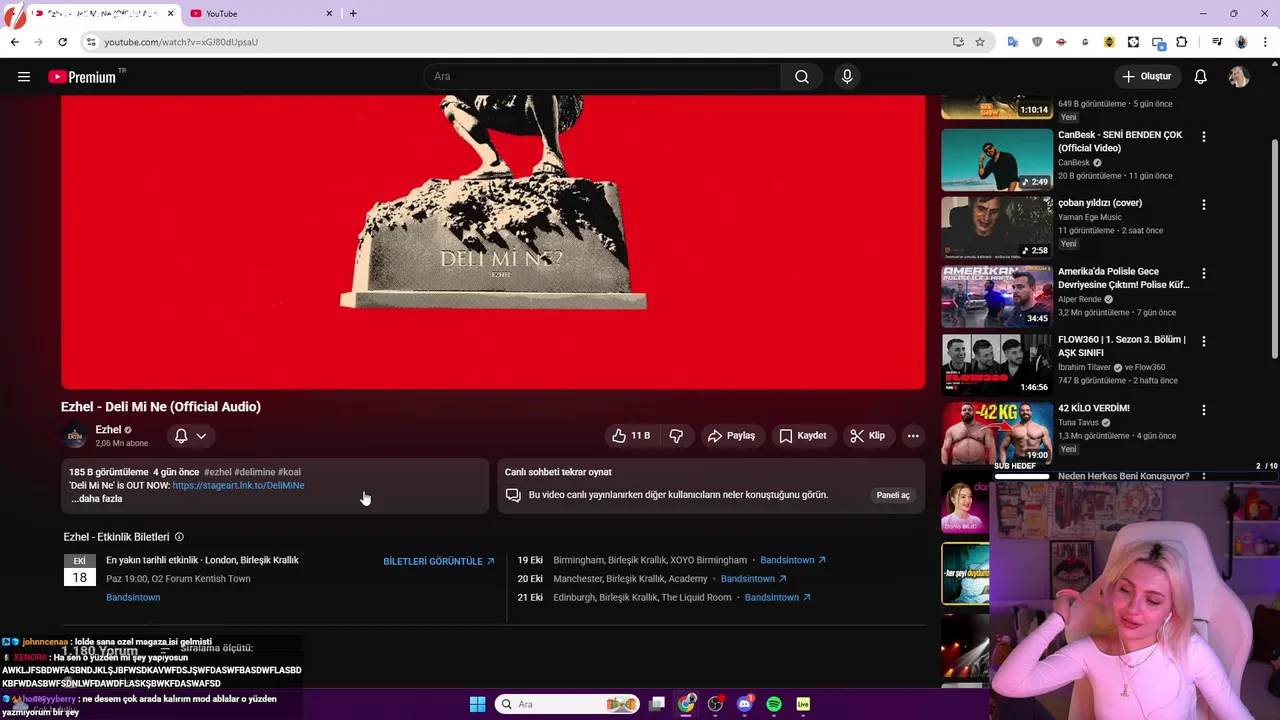Viewport: 1280px width, 720px height.
Task: Open the browser extensions puzzle icon
Action: 1182,42
